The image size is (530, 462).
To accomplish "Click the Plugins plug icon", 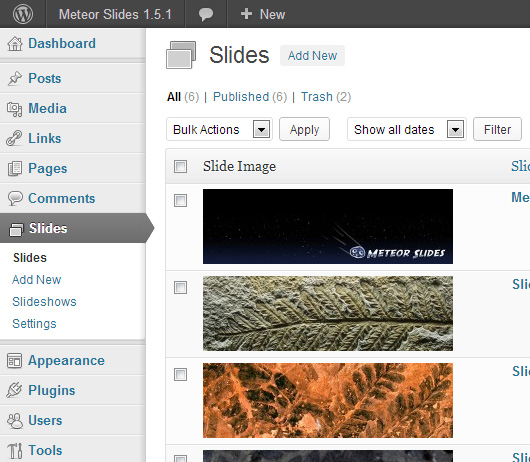I will [x=14, y=390].
